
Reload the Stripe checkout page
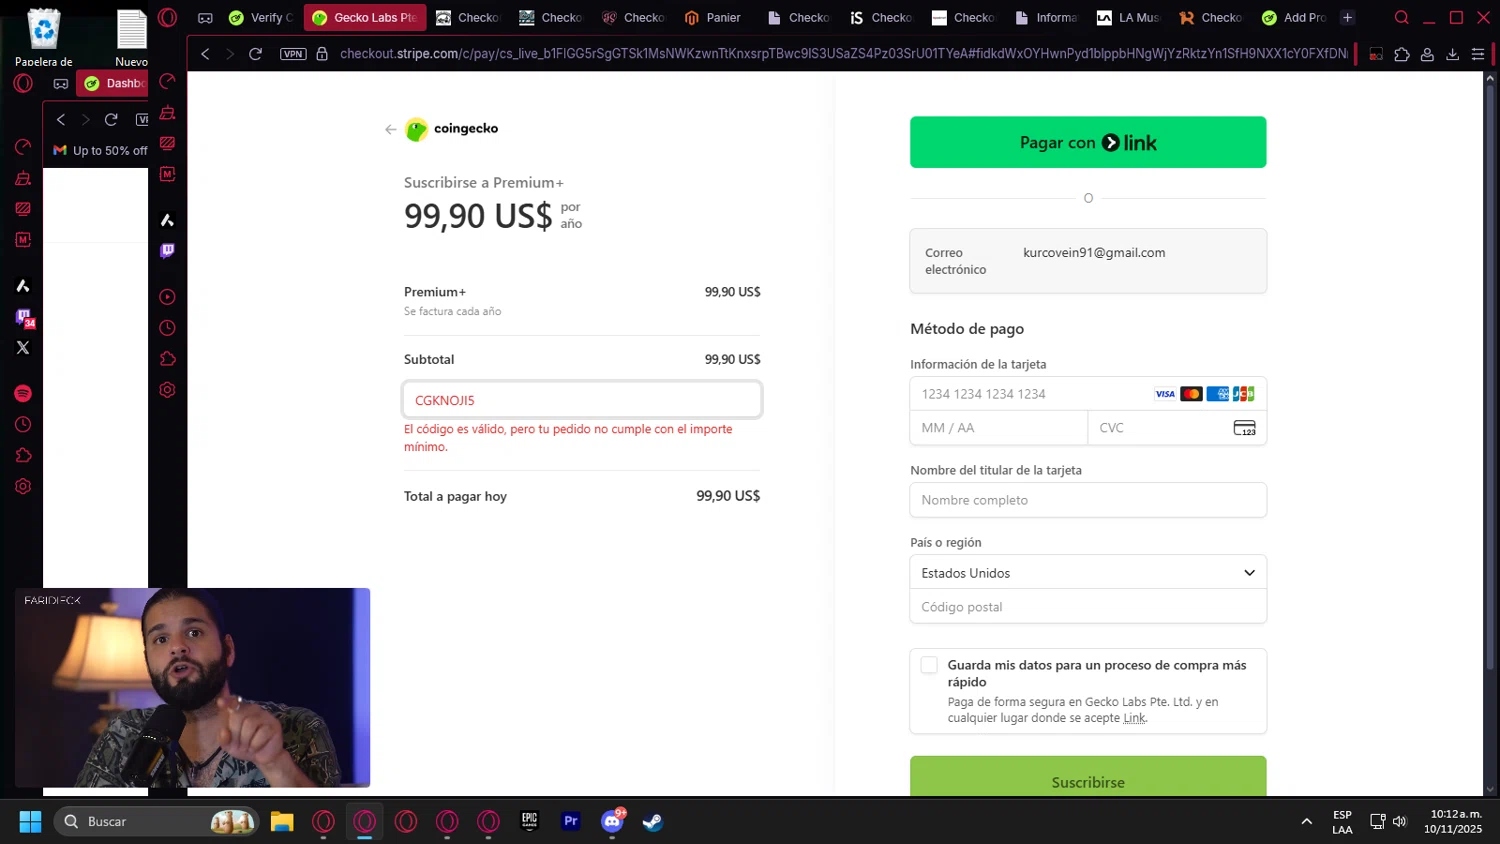coord(255,54)
